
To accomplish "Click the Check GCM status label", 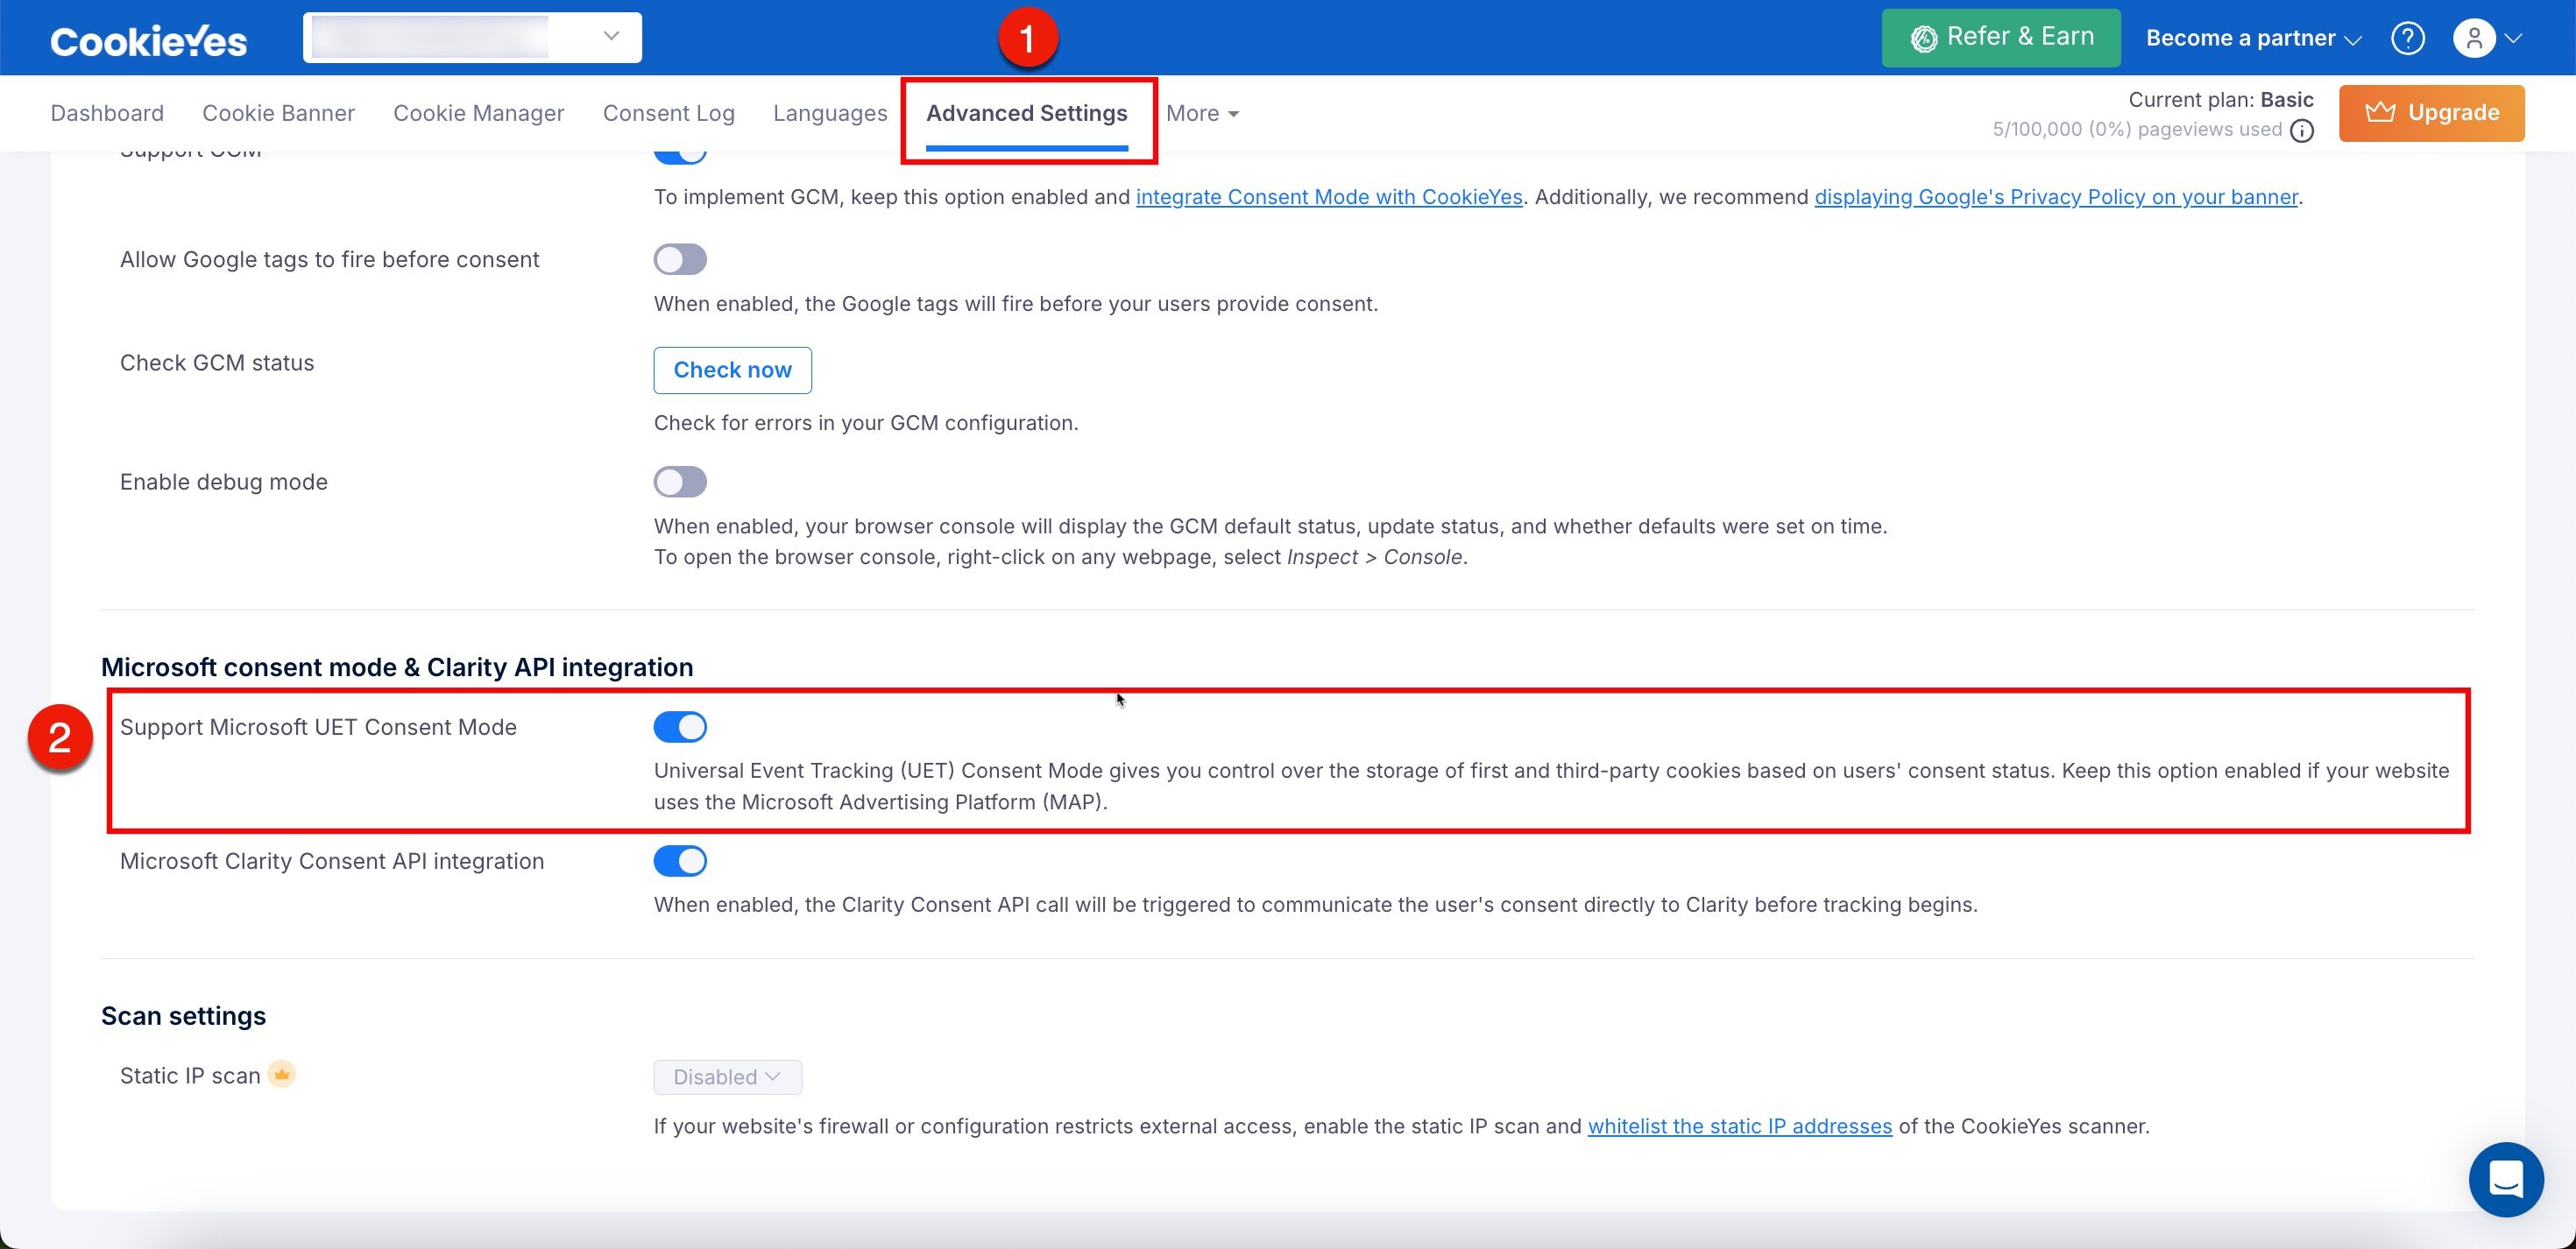I will (x=217, y=362).
